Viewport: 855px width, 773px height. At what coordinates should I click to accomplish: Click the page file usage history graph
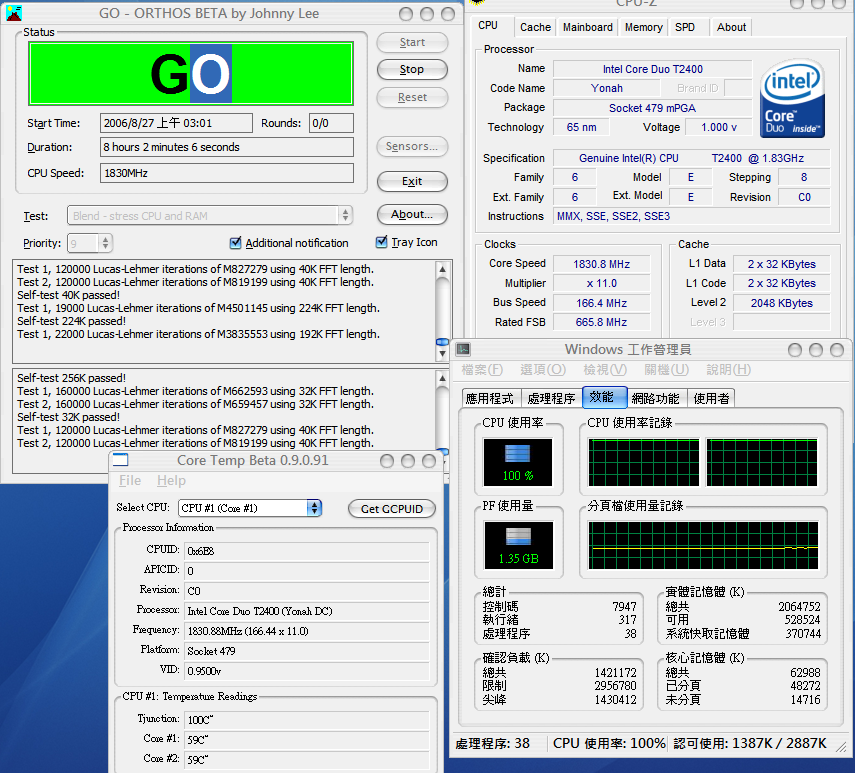[x=703, y=545]
